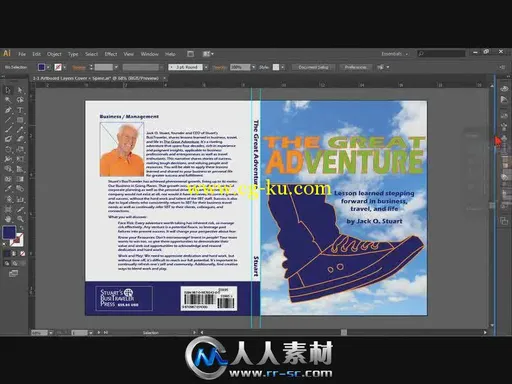Enable Draw Normal mode
The height and width of the screenshot is (384, 512).
click(x=7, y=263)
